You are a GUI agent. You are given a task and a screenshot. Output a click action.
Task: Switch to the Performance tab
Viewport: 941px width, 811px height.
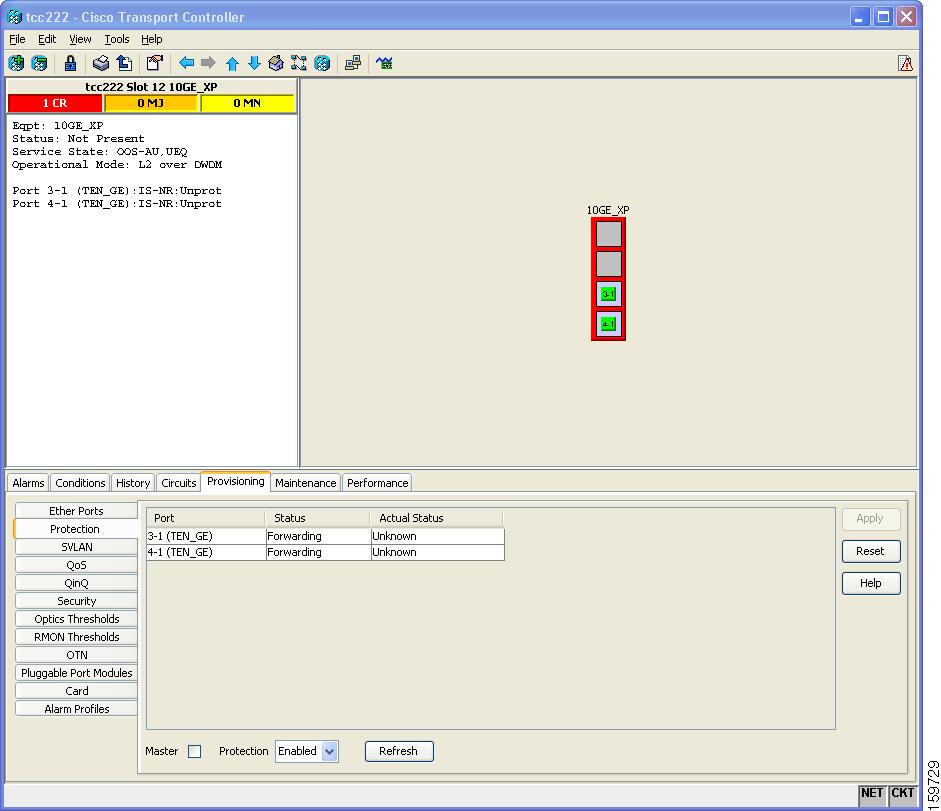(377, 483)
